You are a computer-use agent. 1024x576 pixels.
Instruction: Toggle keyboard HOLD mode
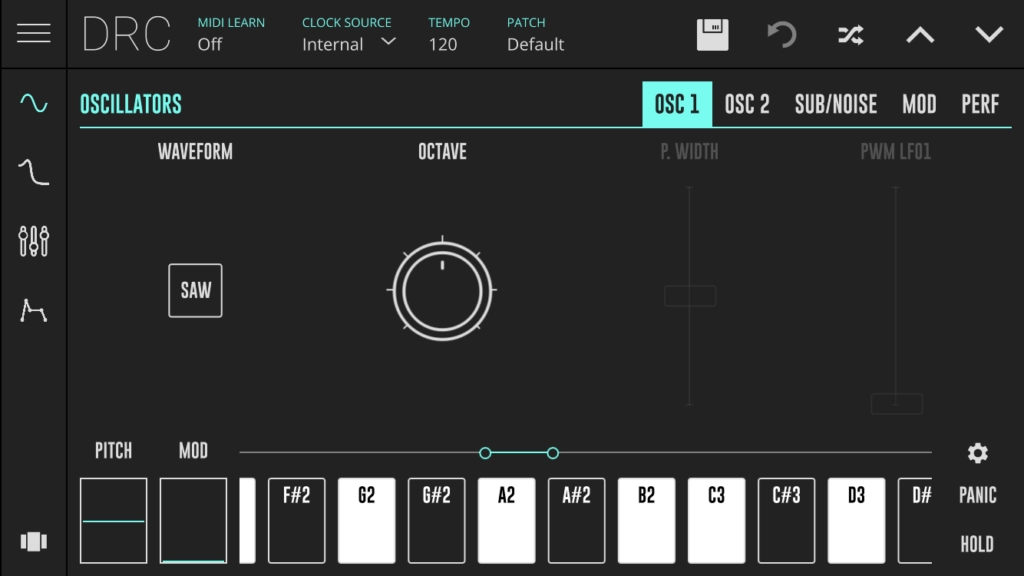click(x=977, y=544)
